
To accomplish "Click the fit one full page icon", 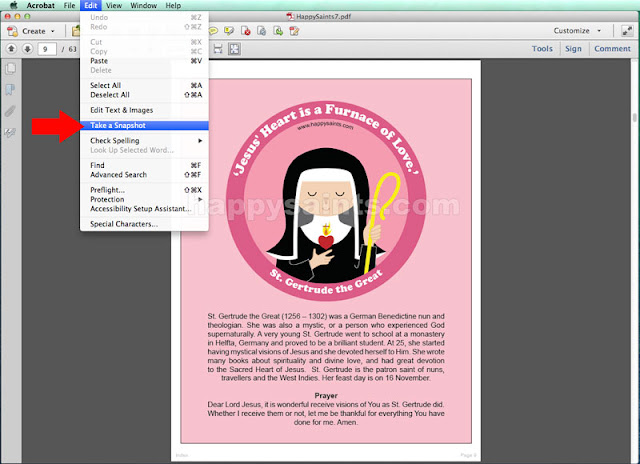I will coord(234,49).
